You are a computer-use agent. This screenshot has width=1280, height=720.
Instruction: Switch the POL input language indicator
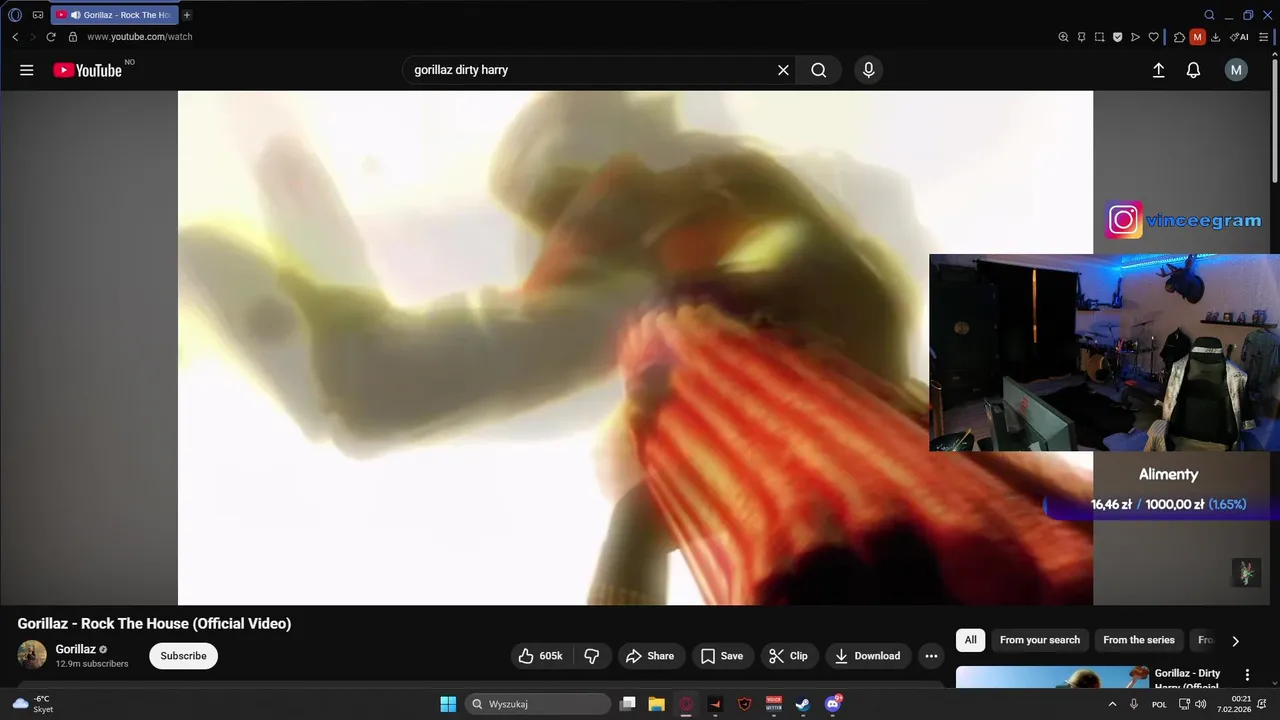pyautogui.click(x=1159, y=704)
